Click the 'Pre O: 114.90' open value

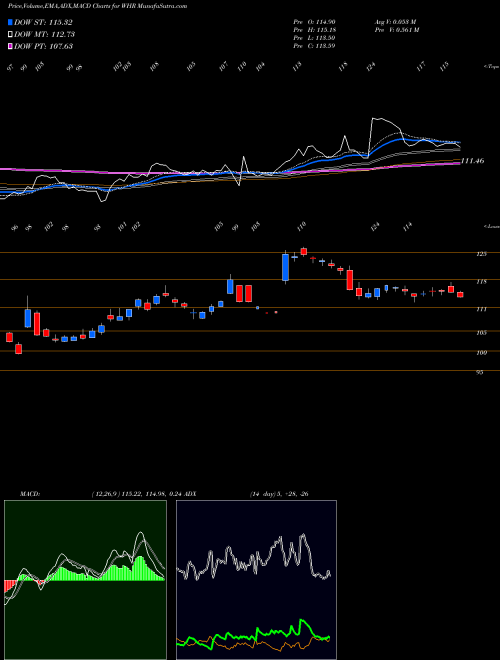314,22
